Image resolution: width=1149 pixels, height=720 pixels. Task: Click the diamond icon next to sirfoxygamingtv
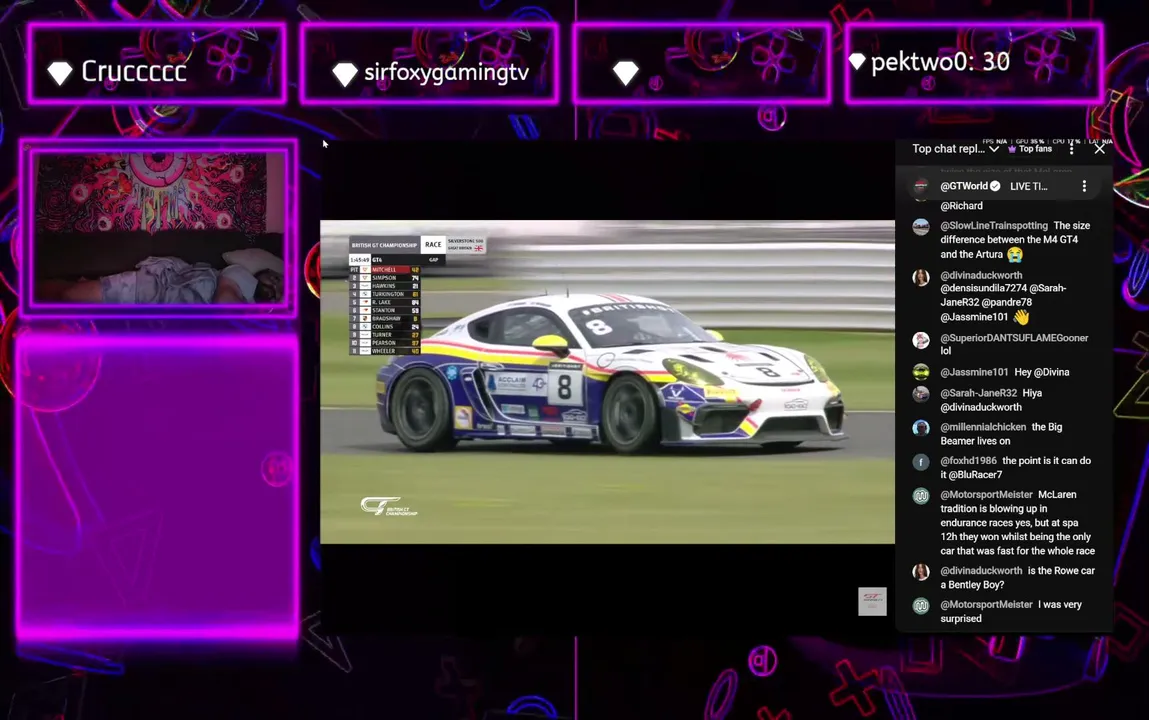pos(344,73)
